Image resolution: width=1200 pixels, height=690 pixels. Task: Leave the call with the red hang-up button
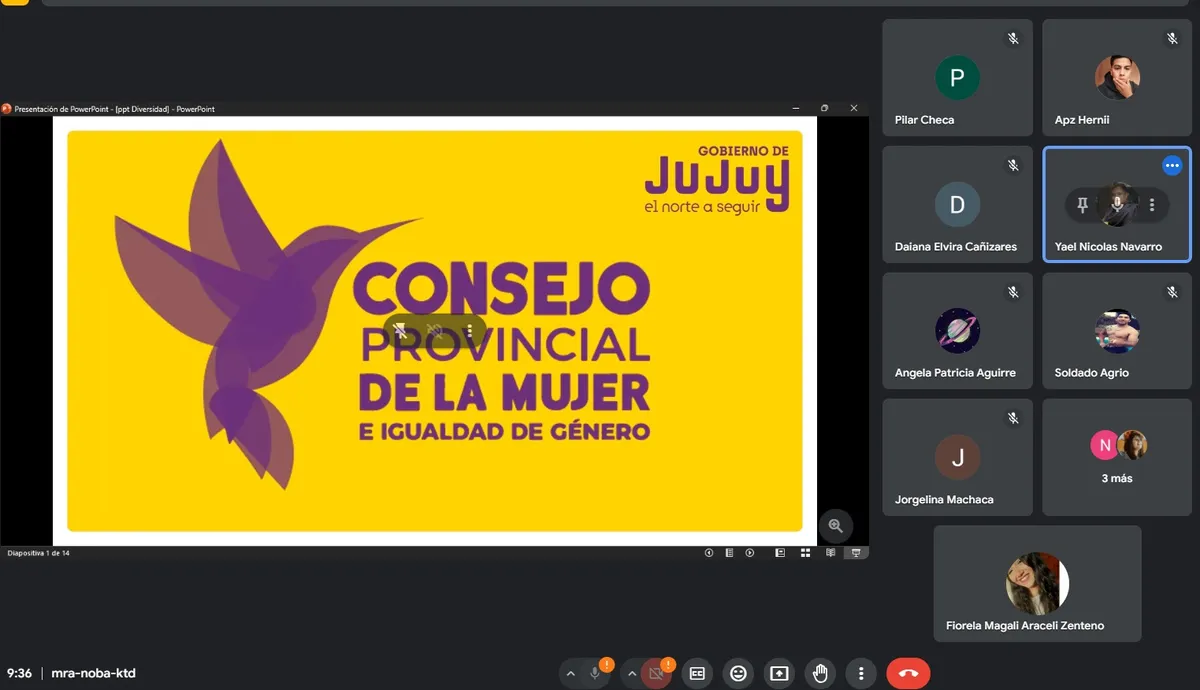(908, 673)
